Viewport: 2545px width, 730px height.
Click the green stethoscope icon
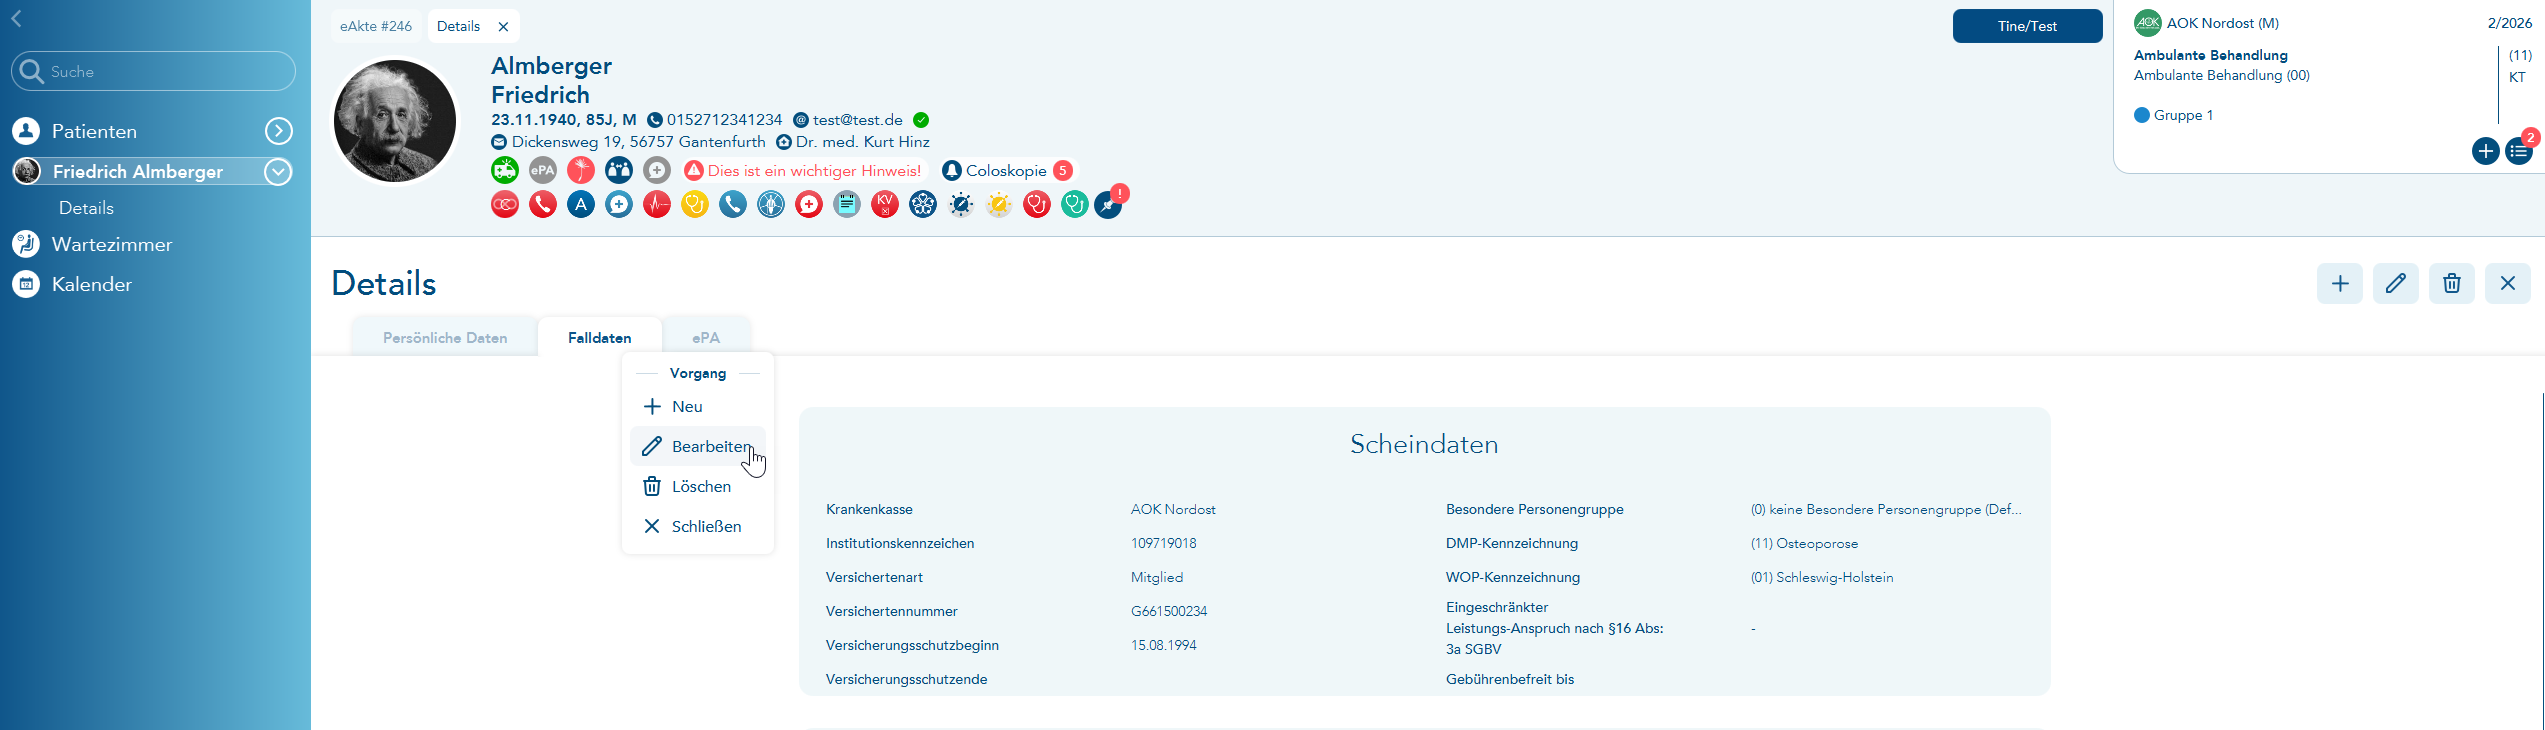[1075, 204]
